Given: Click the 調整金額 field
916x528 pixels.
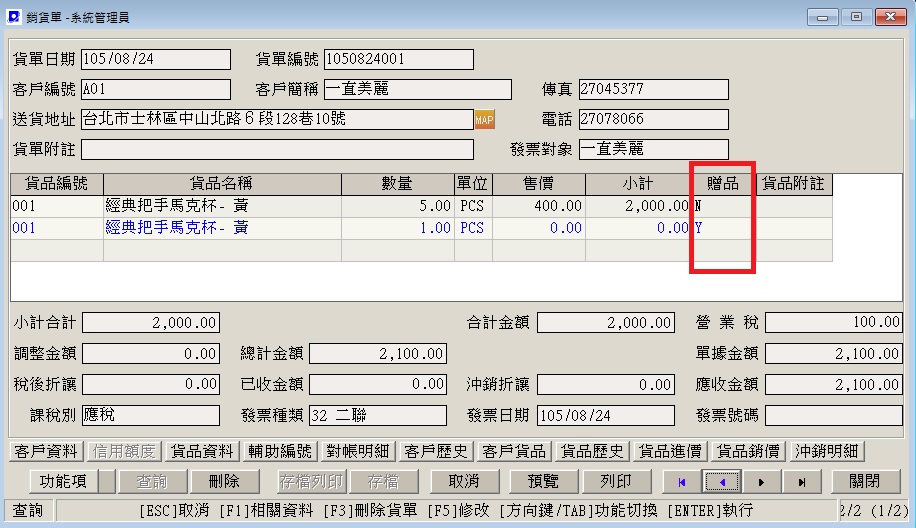Looking at the screenshot, I should (x=151, y=353).
